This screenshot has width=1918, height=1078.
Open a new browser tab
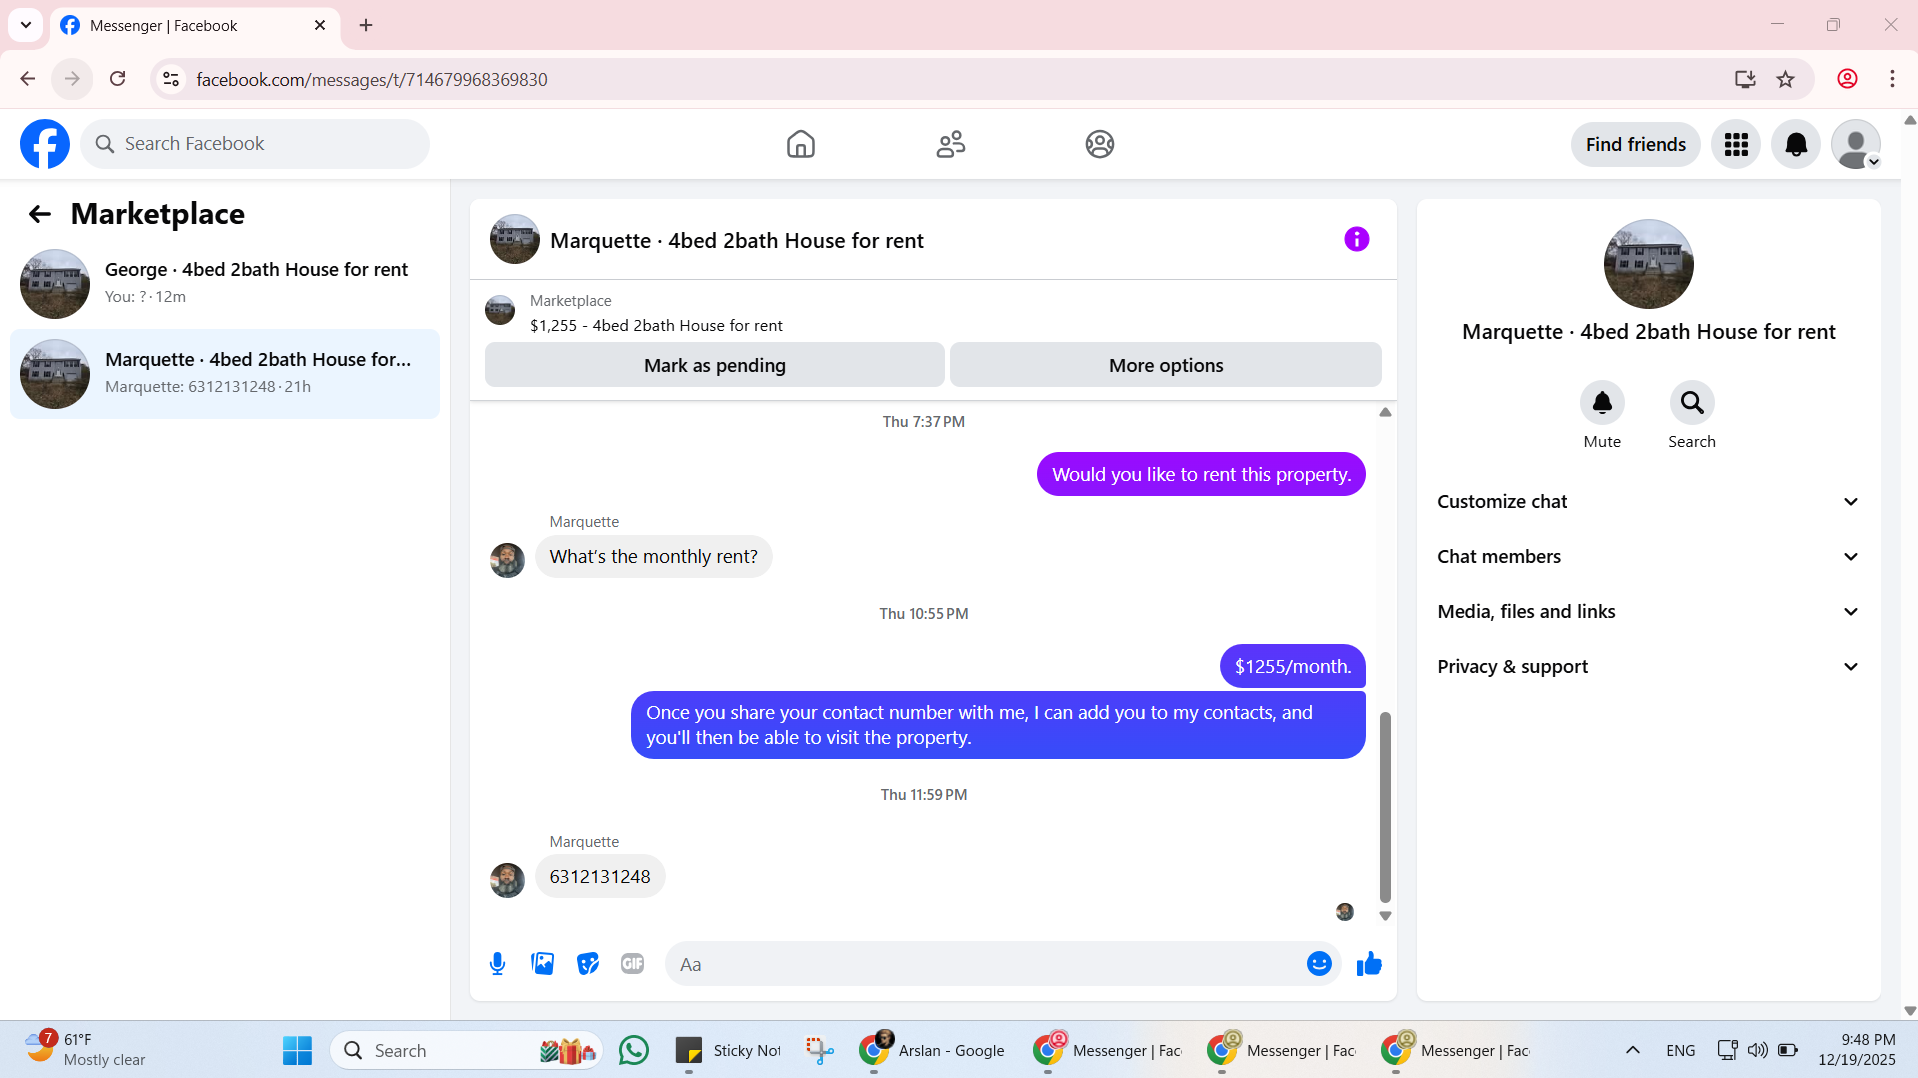click(x=366, y=26)
